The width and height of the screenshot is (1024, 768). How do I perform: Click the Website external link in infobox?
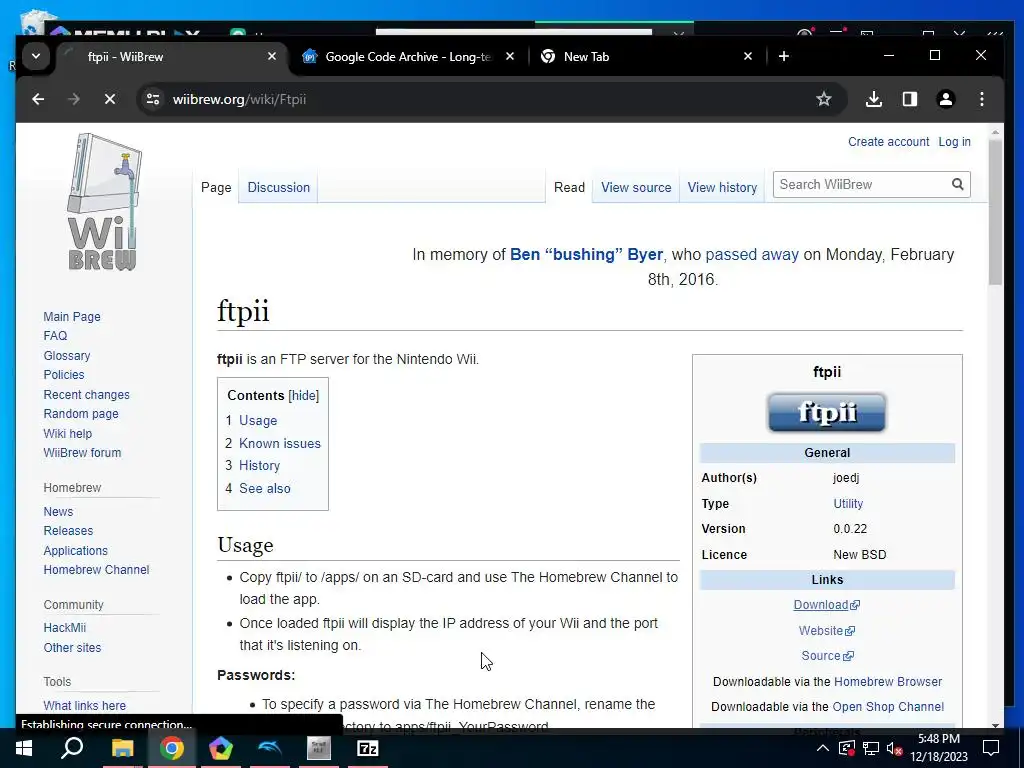click(826, 631)
